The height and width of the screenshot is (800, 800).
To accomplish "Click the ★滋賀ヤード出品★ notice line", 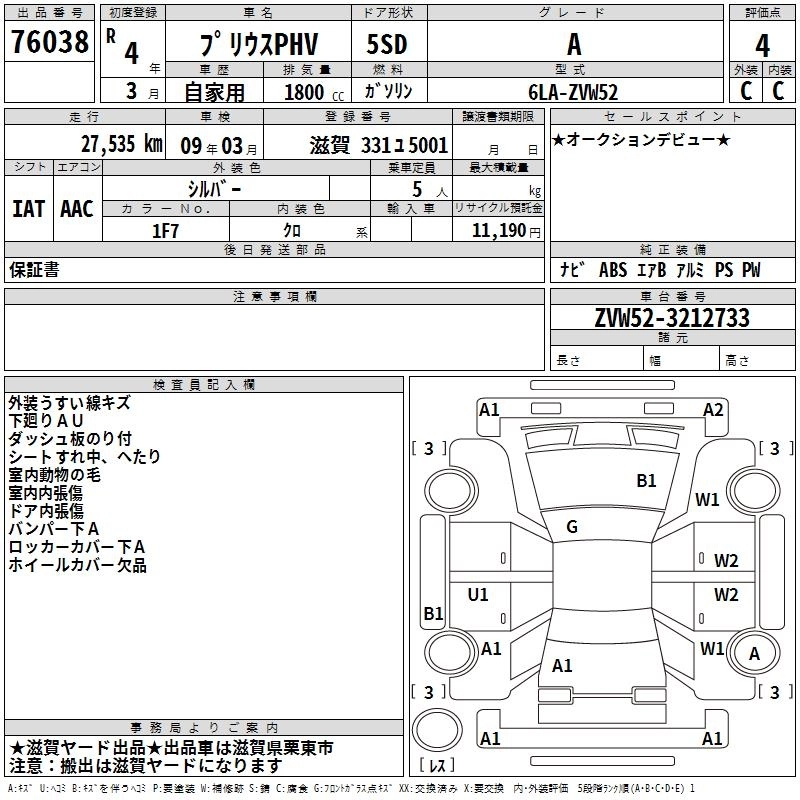I will 171,747.
